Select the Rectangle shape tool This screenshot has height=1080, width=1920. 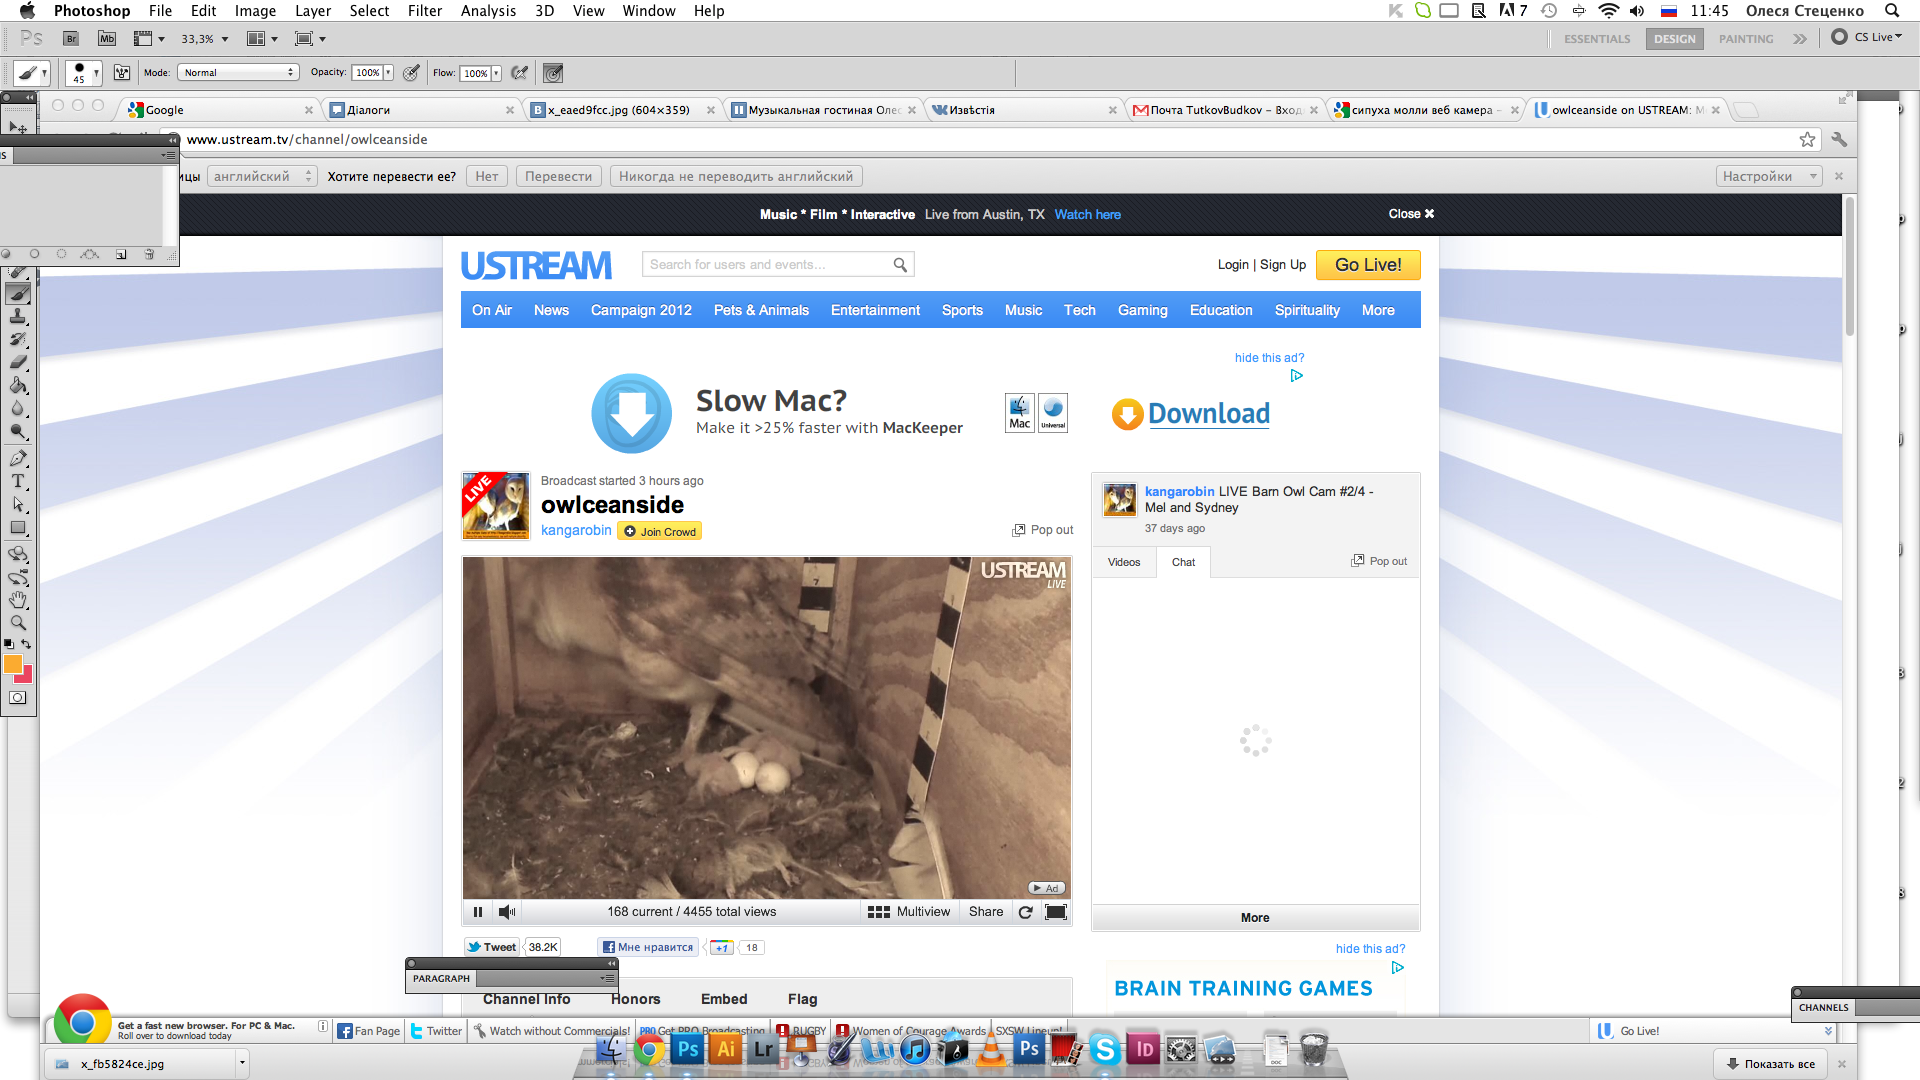pos(18,527)
